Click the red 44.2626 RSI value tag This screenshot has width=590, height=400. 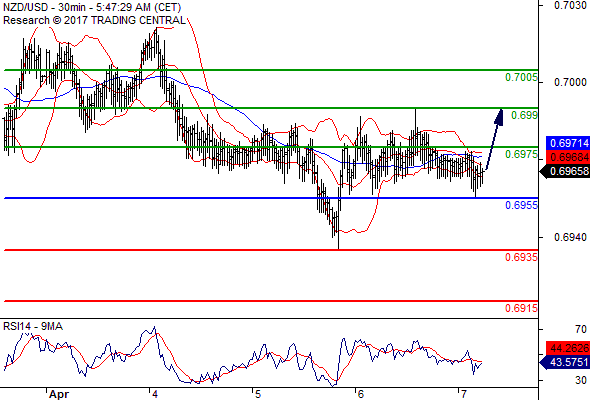point(568,348)
